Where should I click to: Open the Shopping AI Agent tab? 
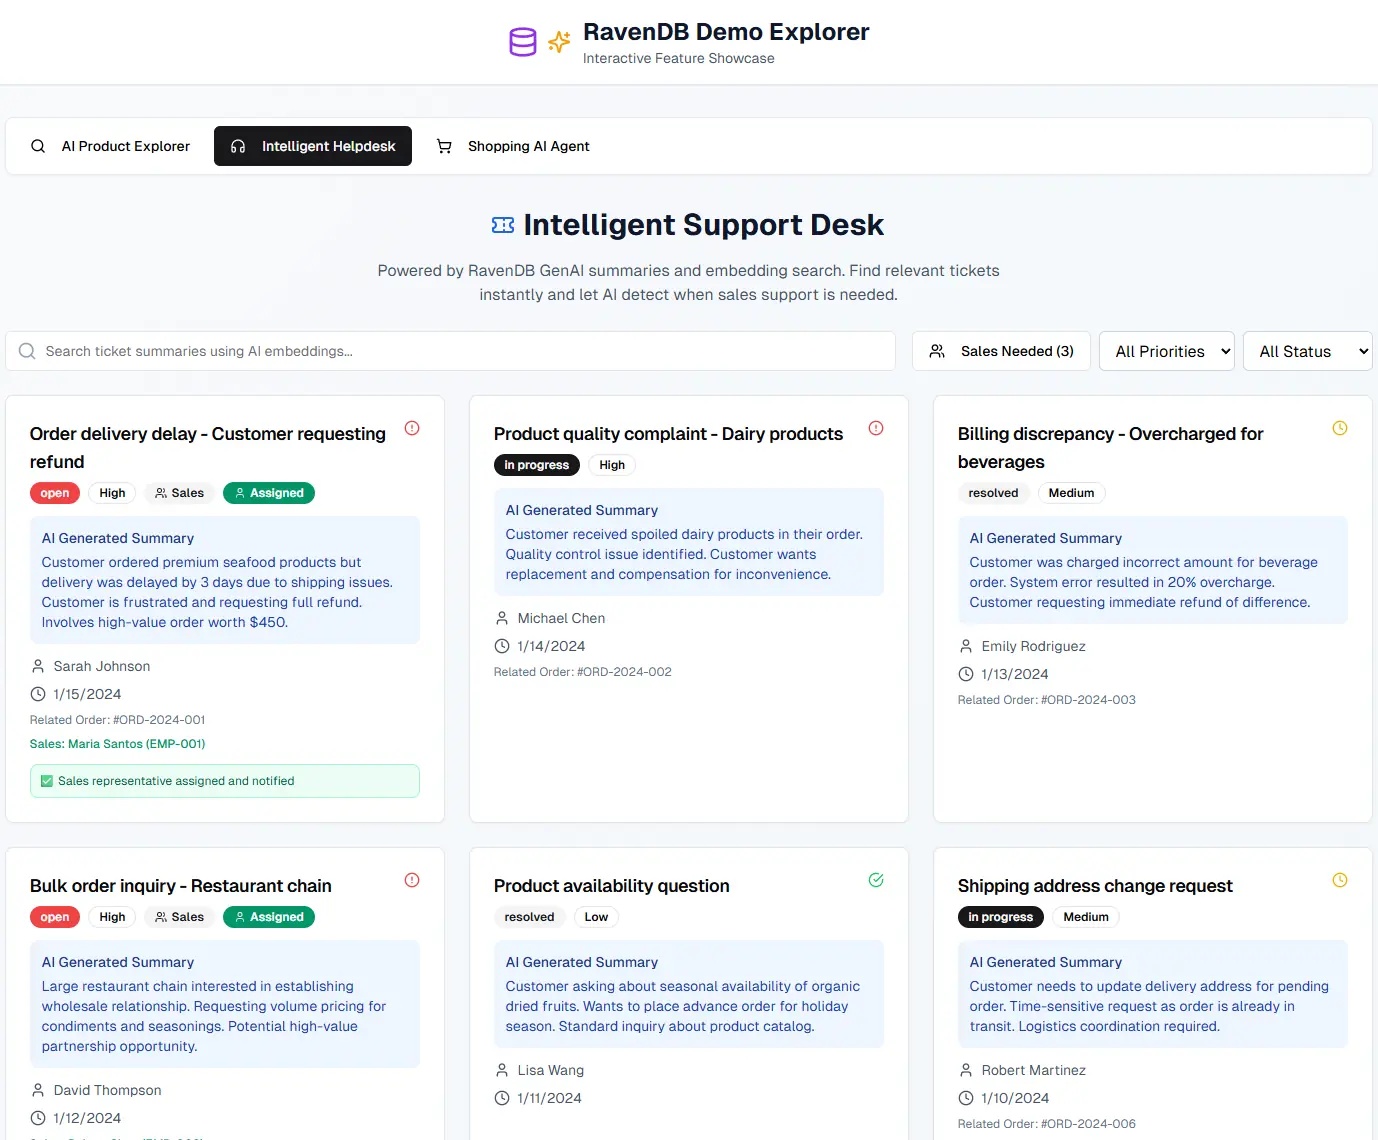pos(513,146)
